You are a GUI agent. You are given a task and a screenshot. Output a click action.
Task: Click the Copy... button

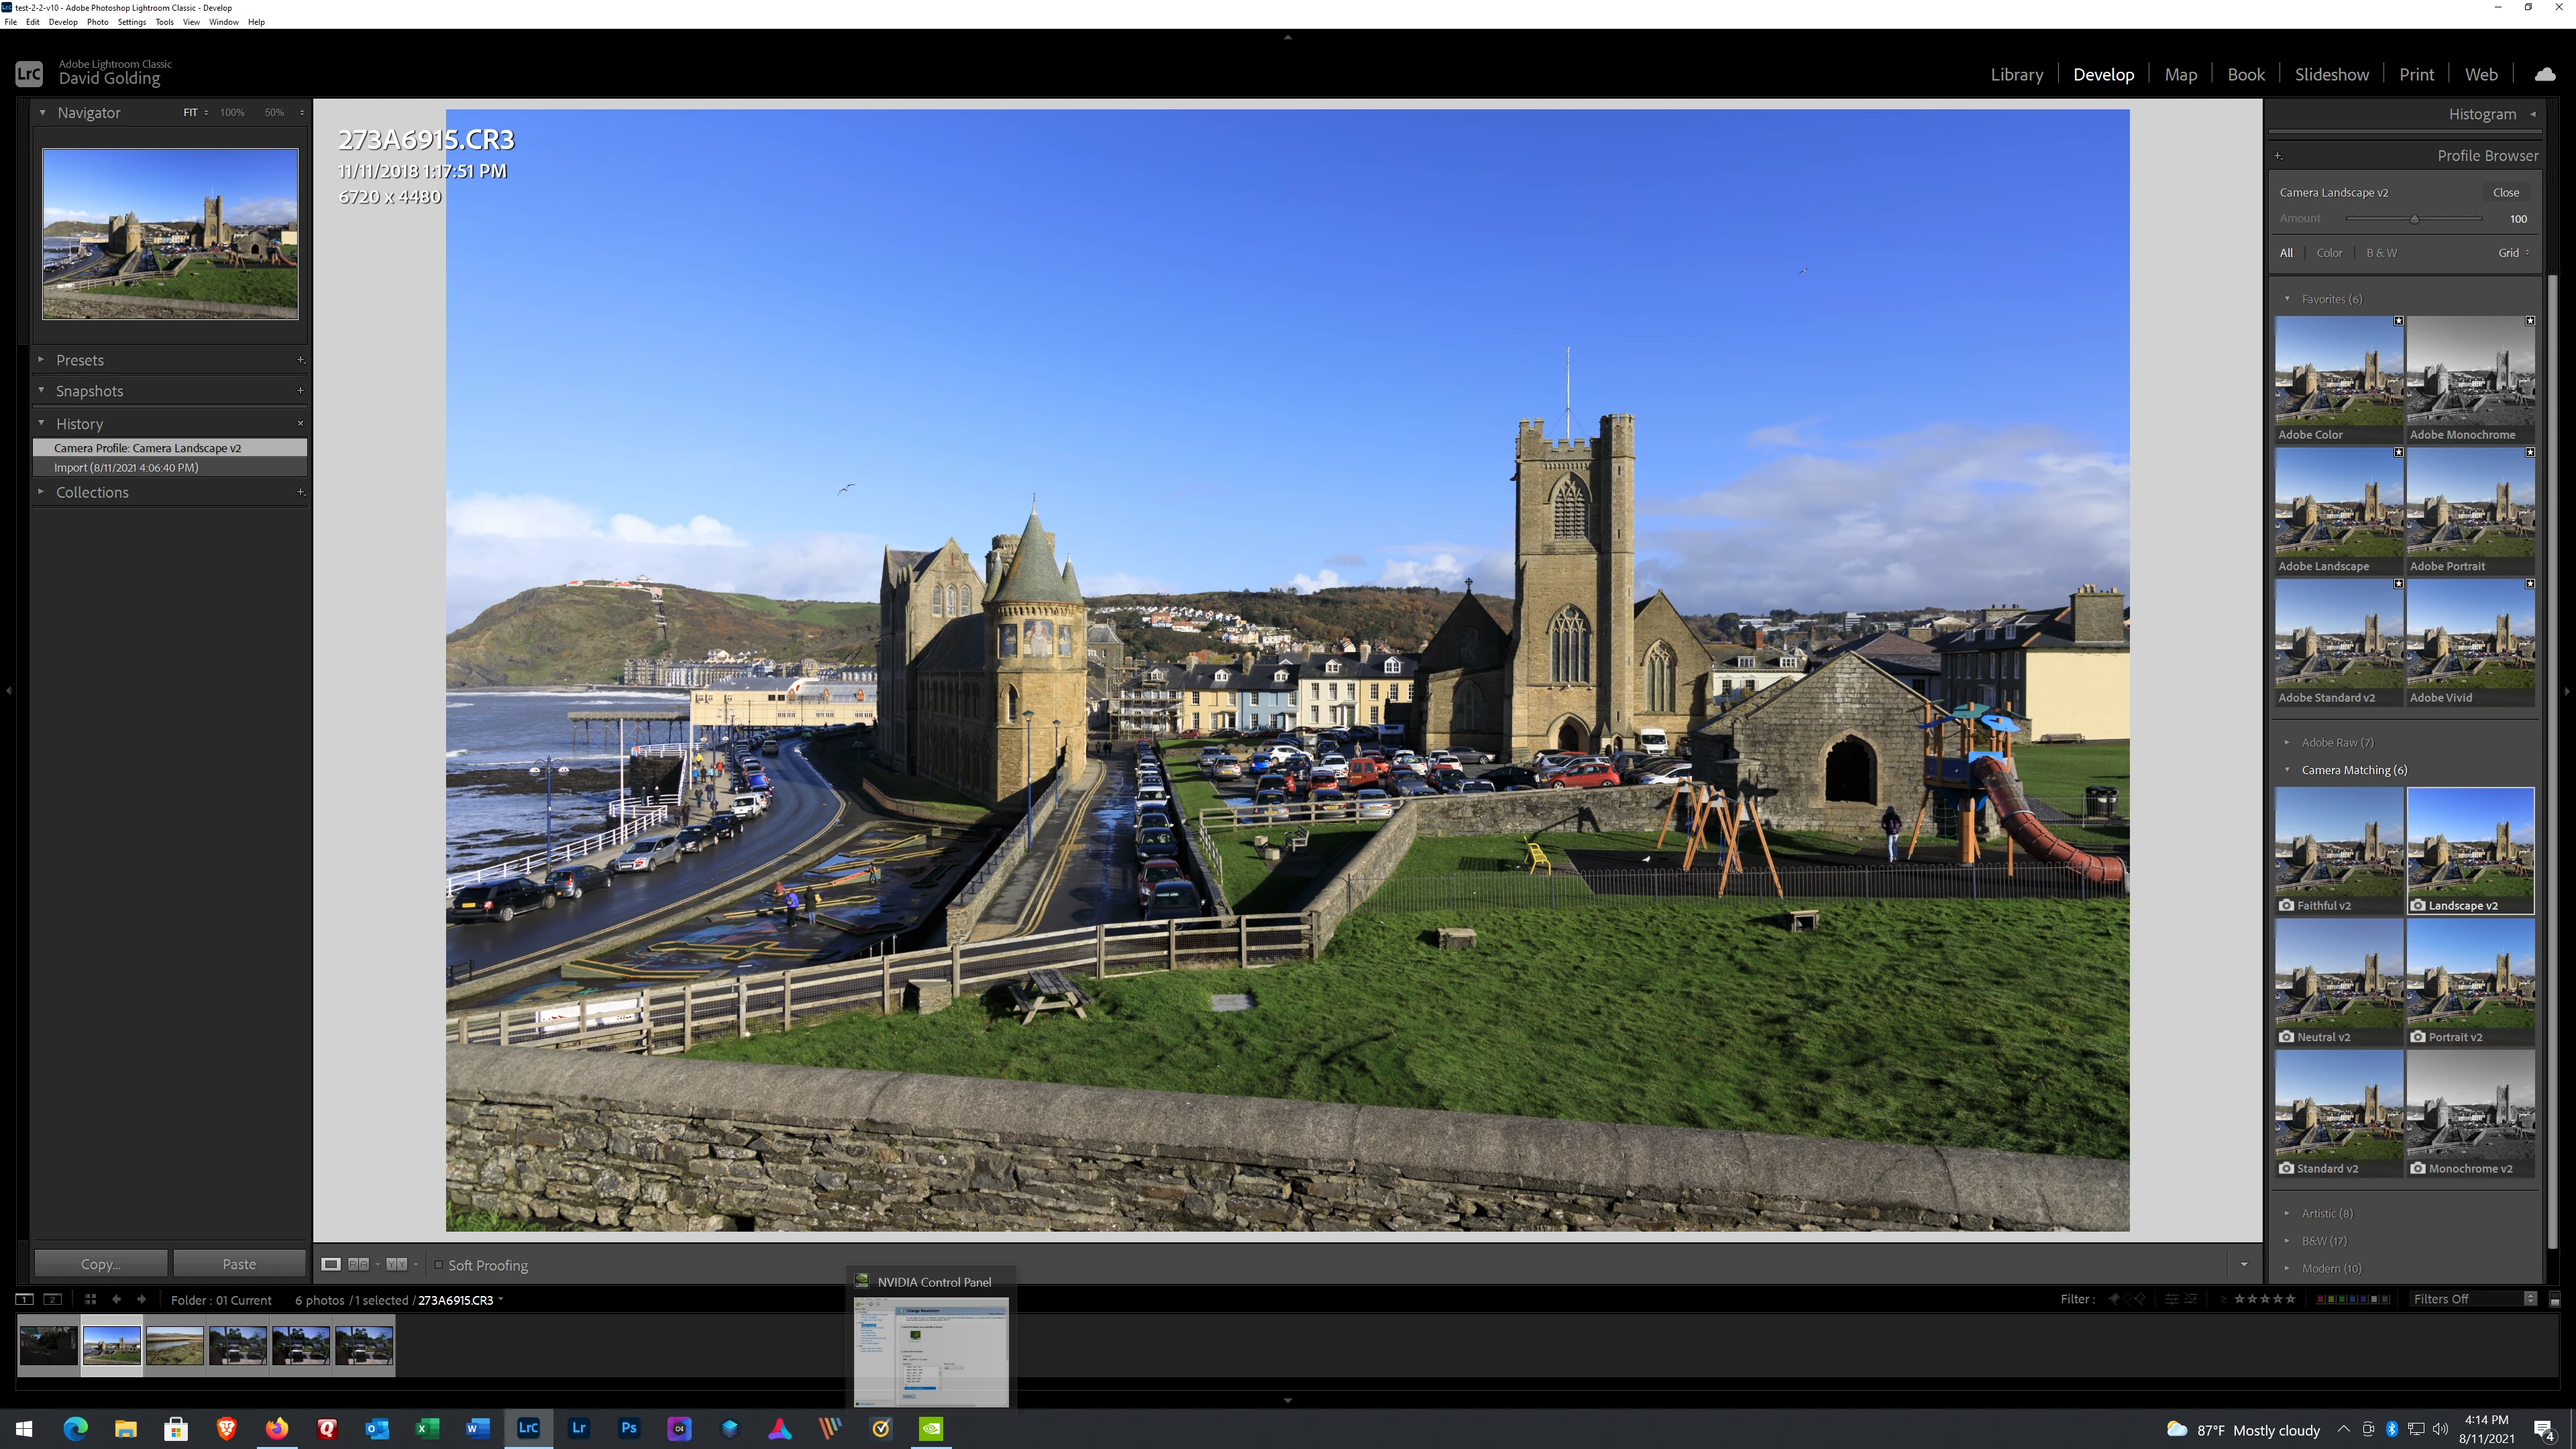pyautogui.click(x=101, y=1264)
